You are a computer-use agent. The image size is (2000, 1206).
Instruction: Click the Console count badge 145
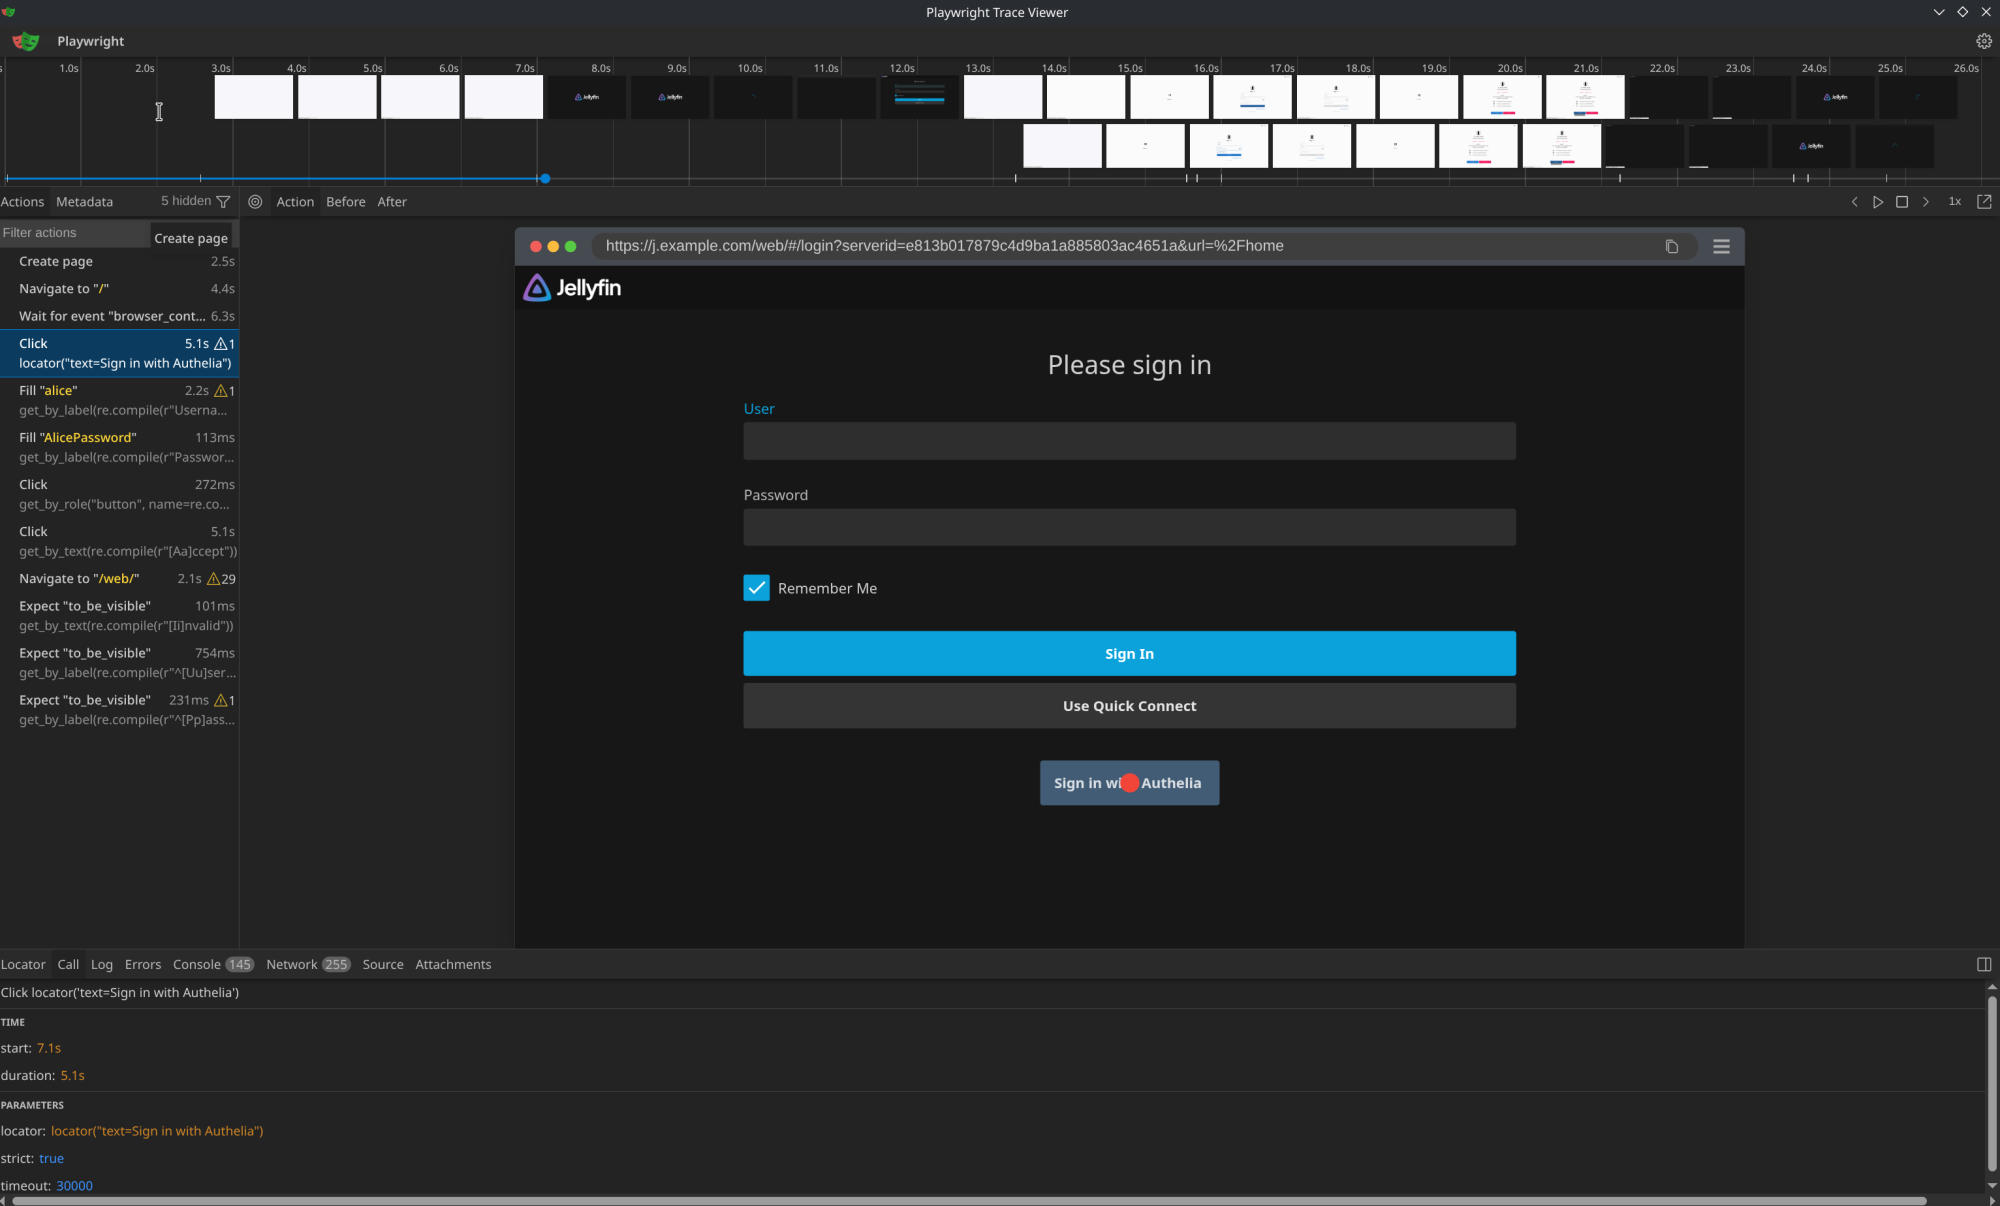click(239, 965)
